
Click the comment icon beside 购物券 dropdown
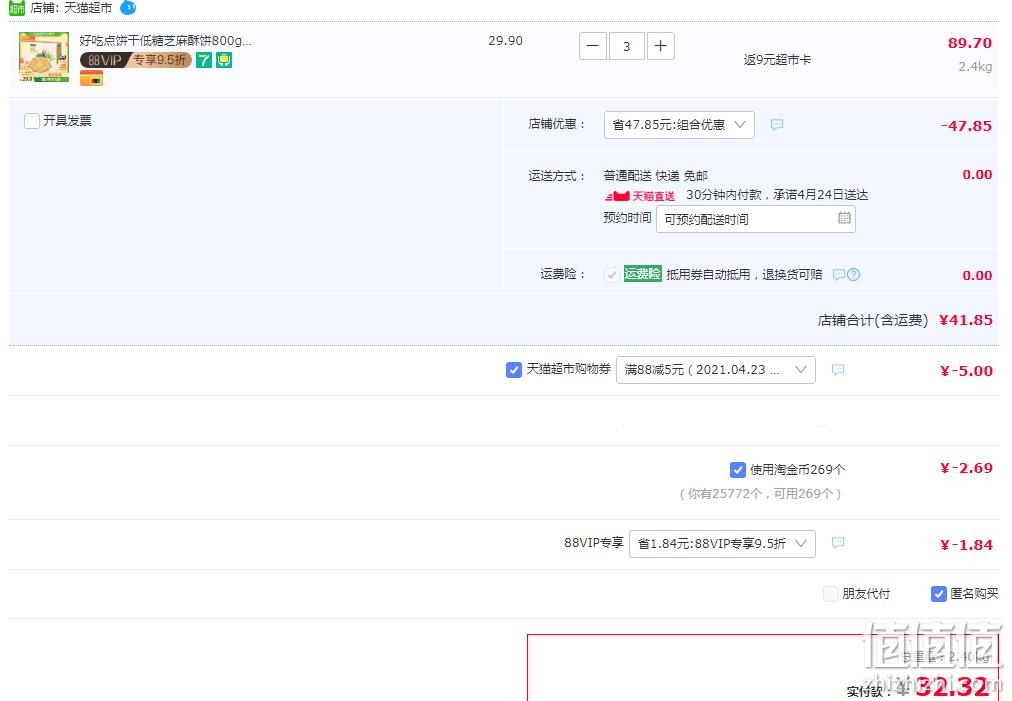[x=838, y=370]
